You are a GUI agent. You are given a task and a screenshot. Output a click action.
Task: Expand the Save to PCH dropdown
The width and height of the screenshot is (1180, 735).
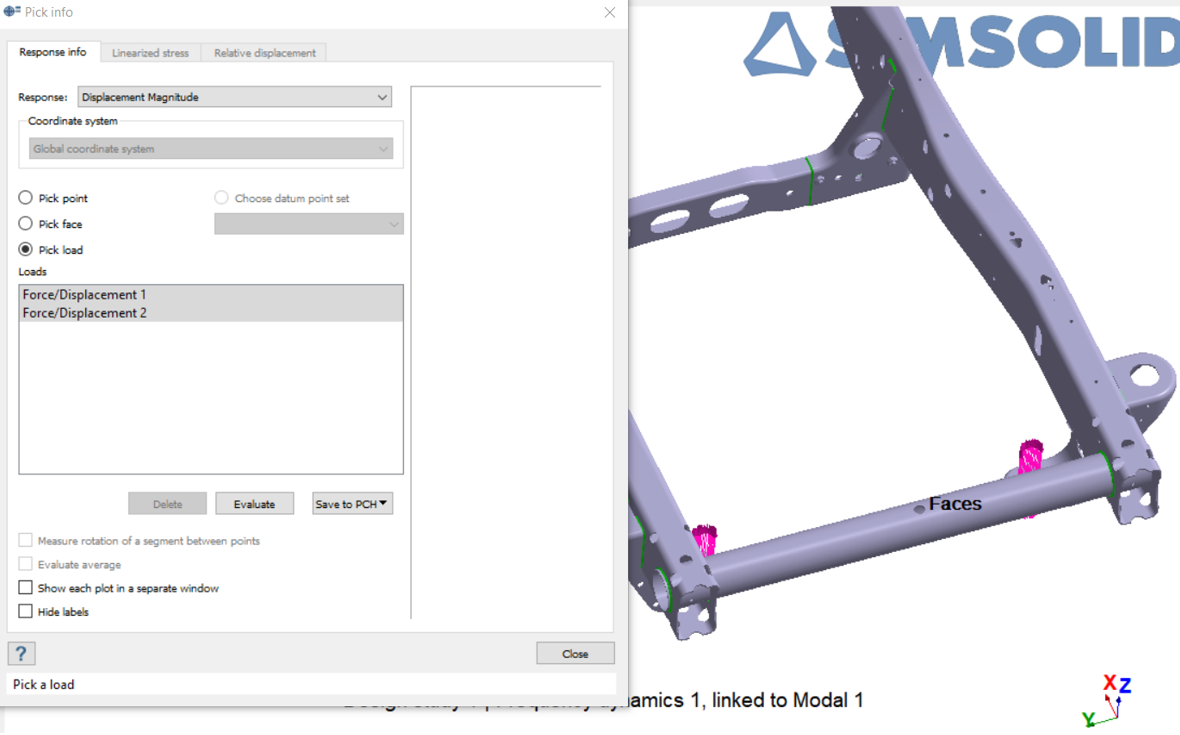[x=352, y=504]
